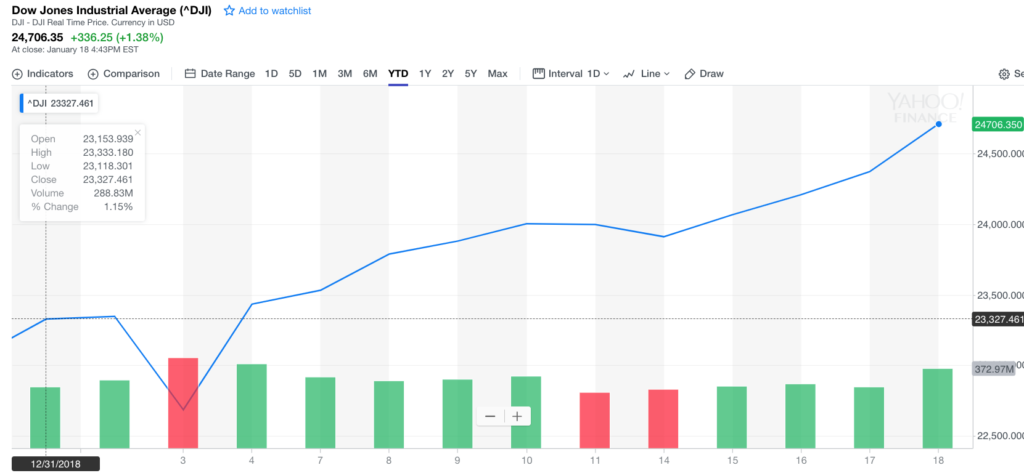
Task: Click the green volume bar for day 10
Action: 526,412
